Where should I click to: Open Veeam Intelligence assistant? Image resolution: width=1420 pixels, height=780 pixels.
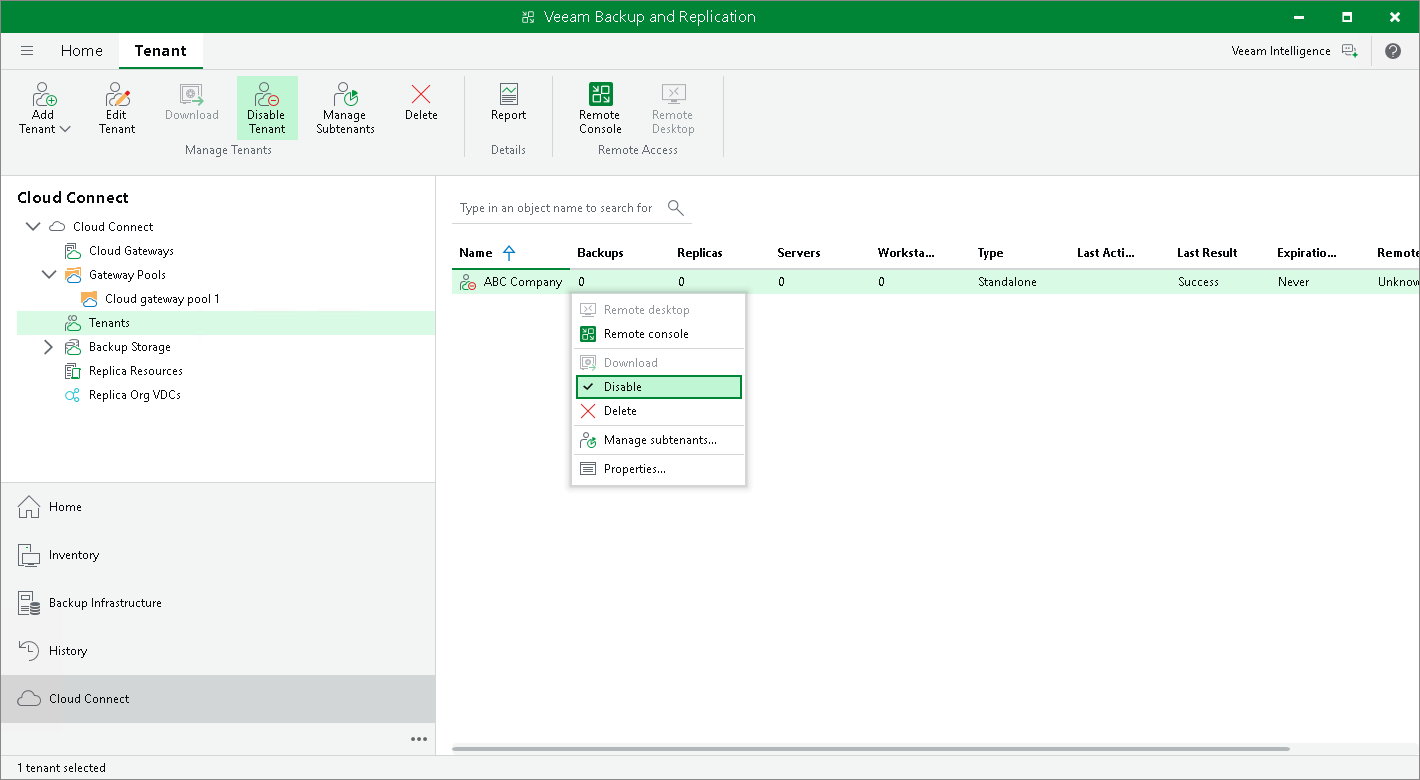point(1294,51)
